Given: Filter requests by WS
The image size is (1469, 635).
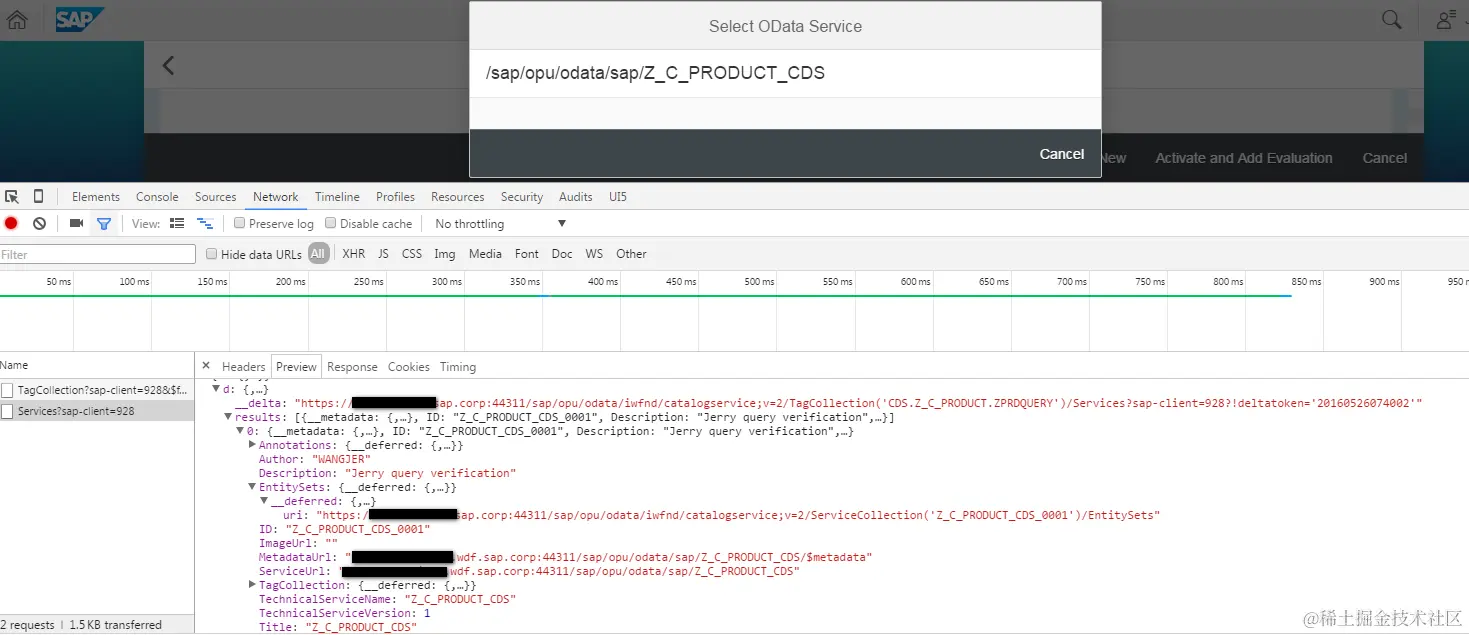Looking at the screenshot, I should 594,254.
